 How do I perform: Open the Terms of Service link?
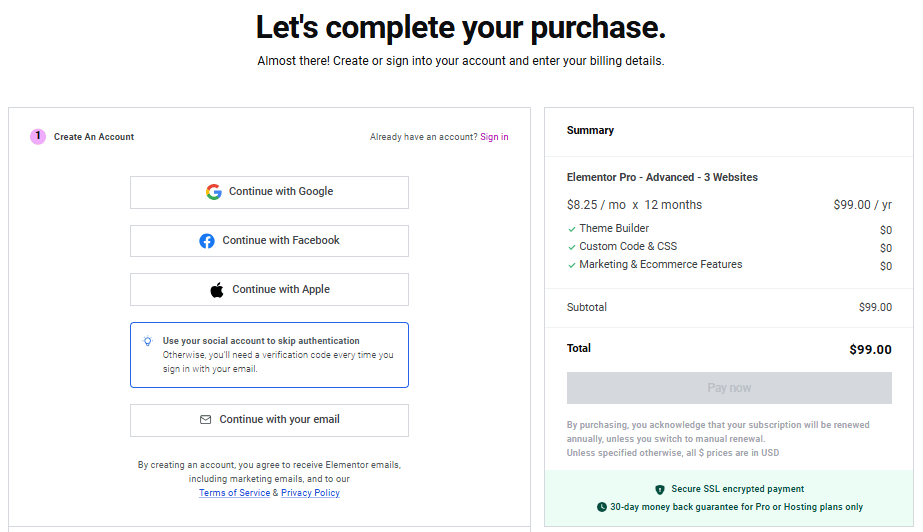pos(234,493)
